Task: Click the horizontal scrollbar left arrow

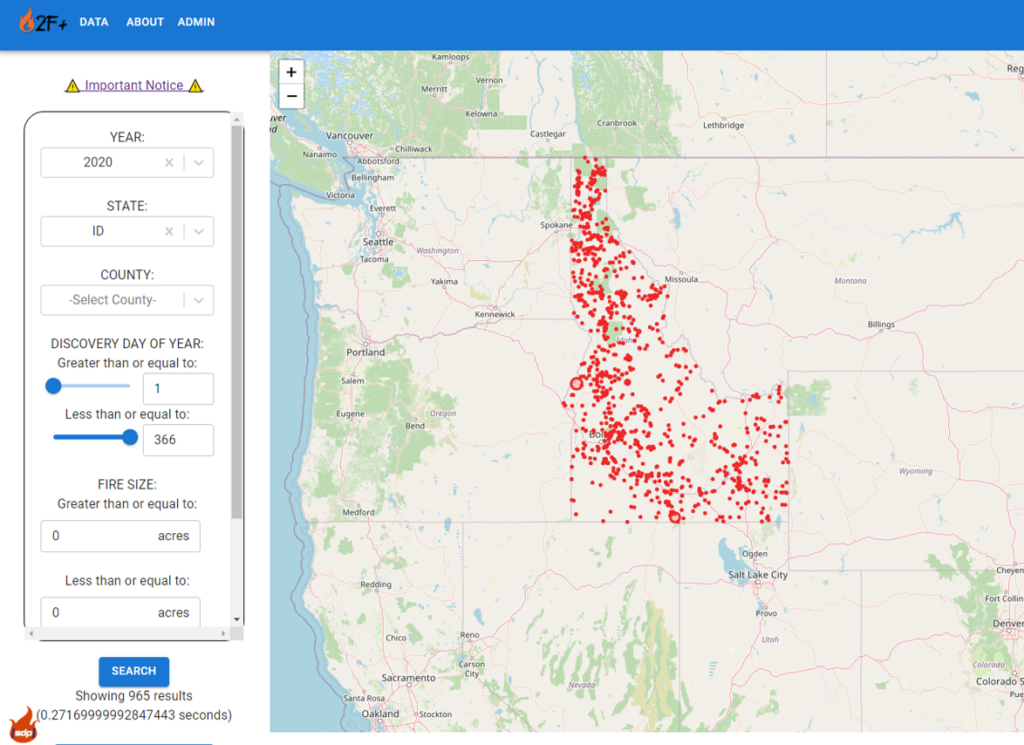Action: 31,633
